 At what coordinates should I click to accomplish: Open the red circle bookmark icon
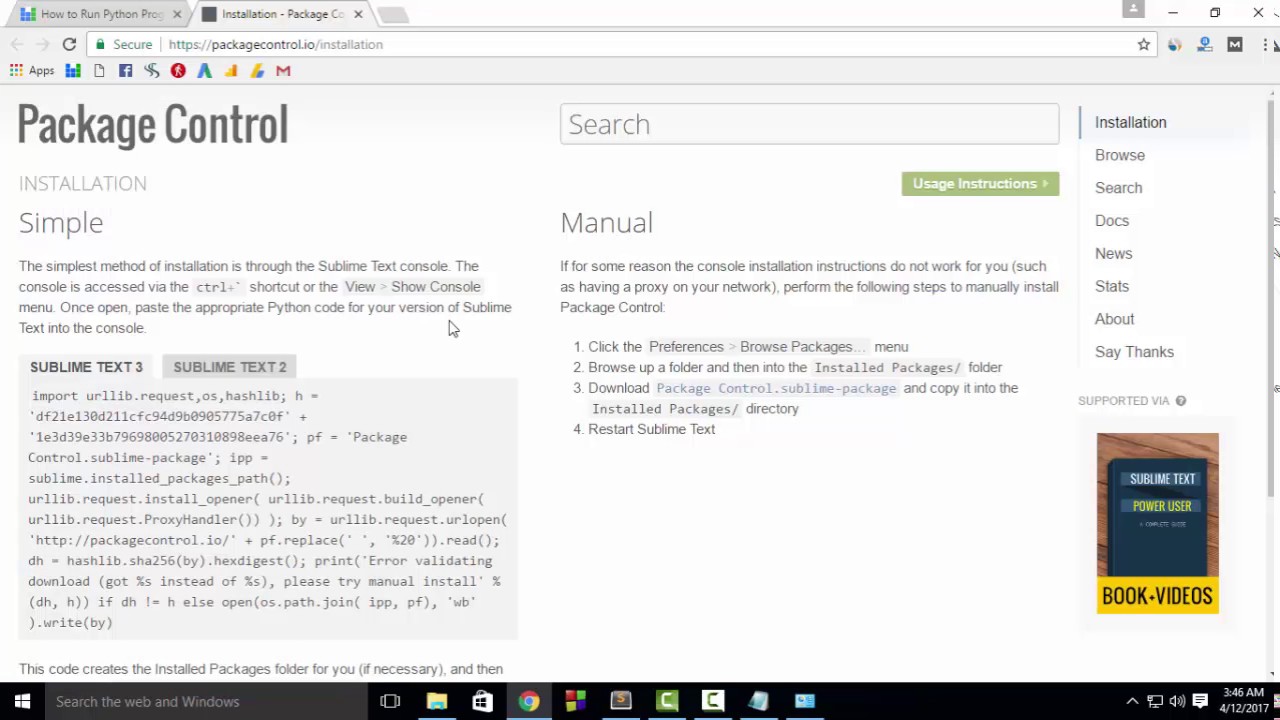click(x=178, y=71)
